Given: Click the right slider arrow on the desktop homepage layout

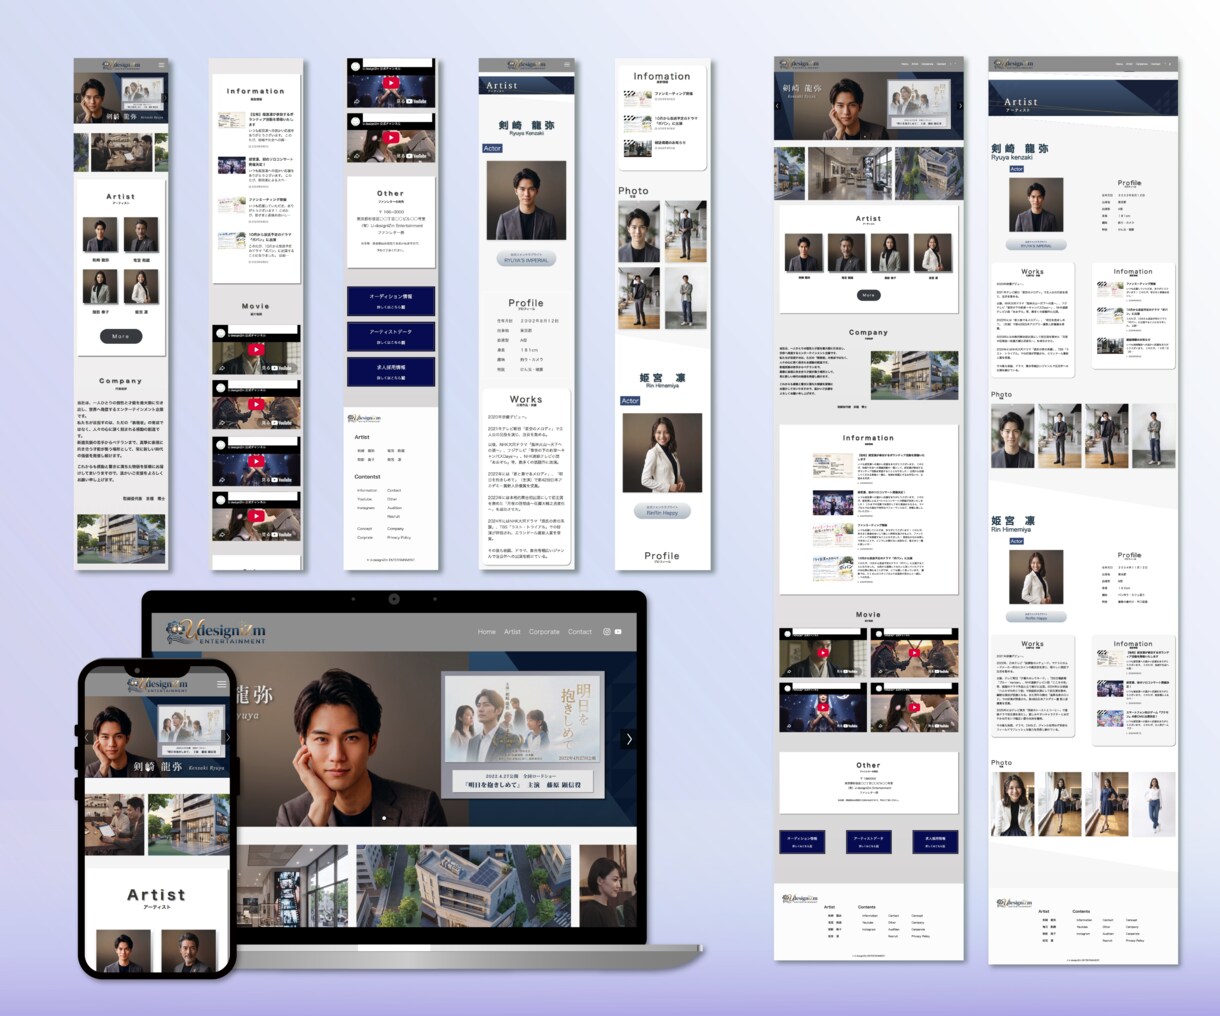Looking at the screenshot, I should [x=960, y=105].
